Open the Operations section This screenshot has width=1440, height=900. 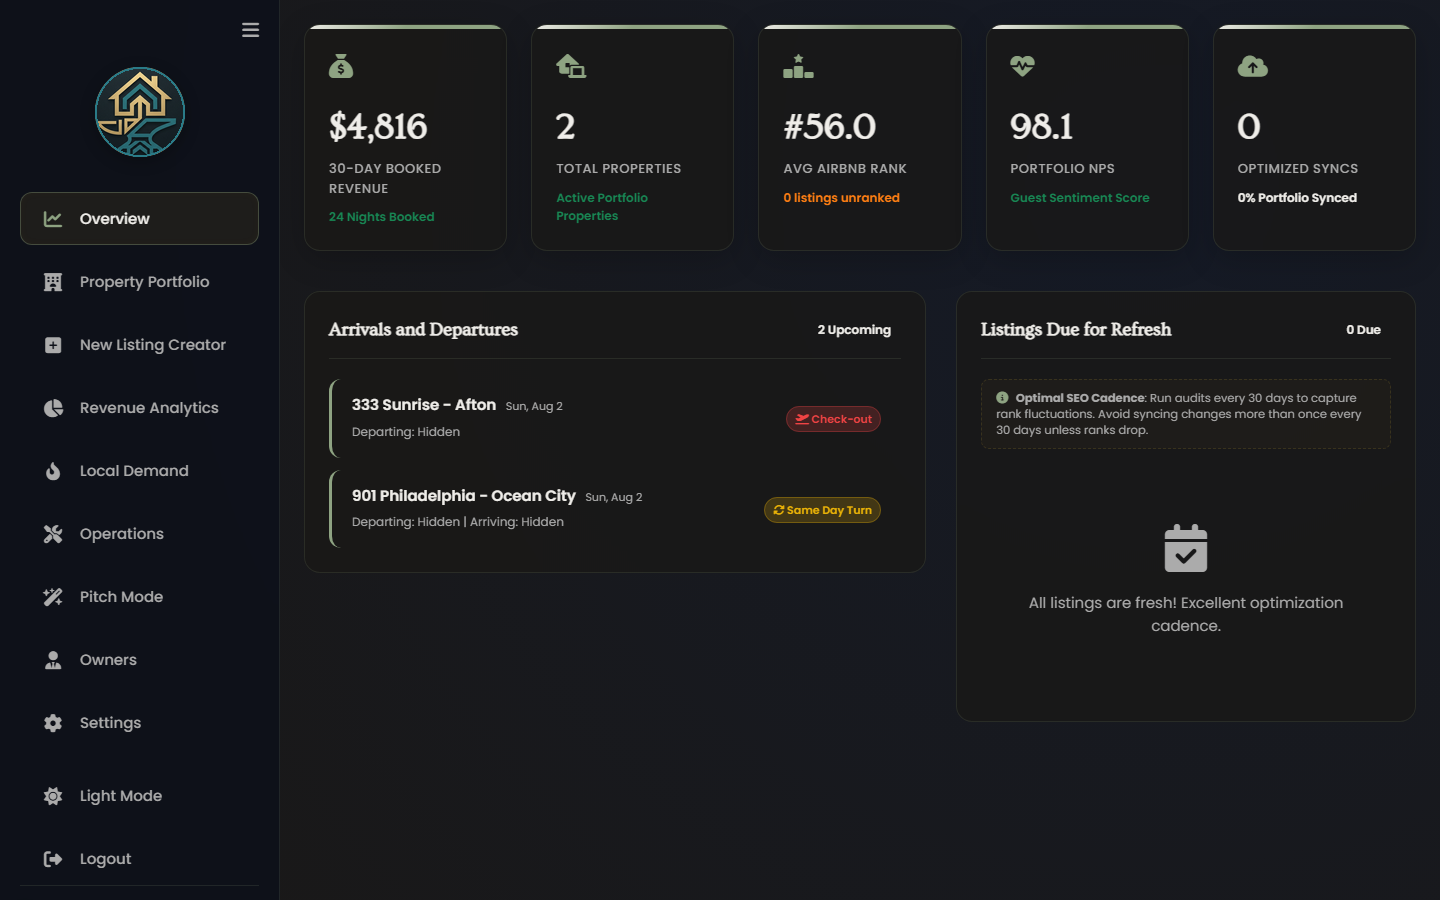pyautogui.click(x=139, y=534)
